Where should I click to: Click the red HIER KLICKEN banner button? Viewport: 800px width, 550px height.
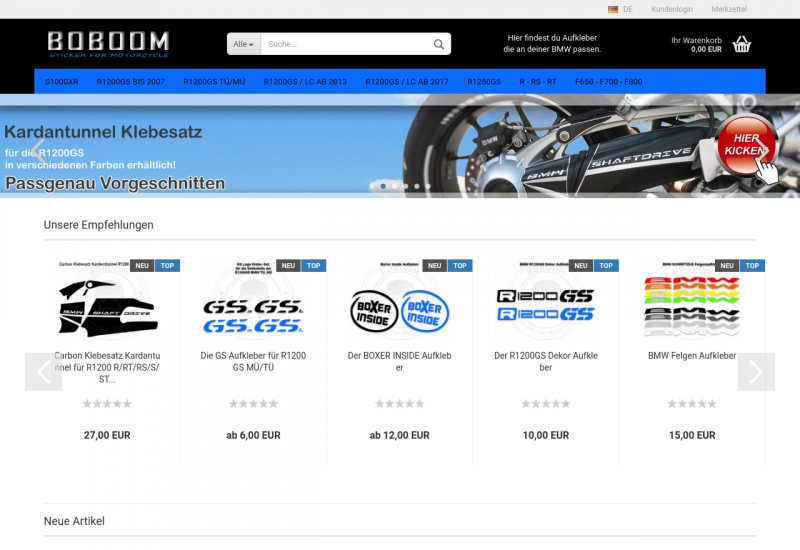746,145
